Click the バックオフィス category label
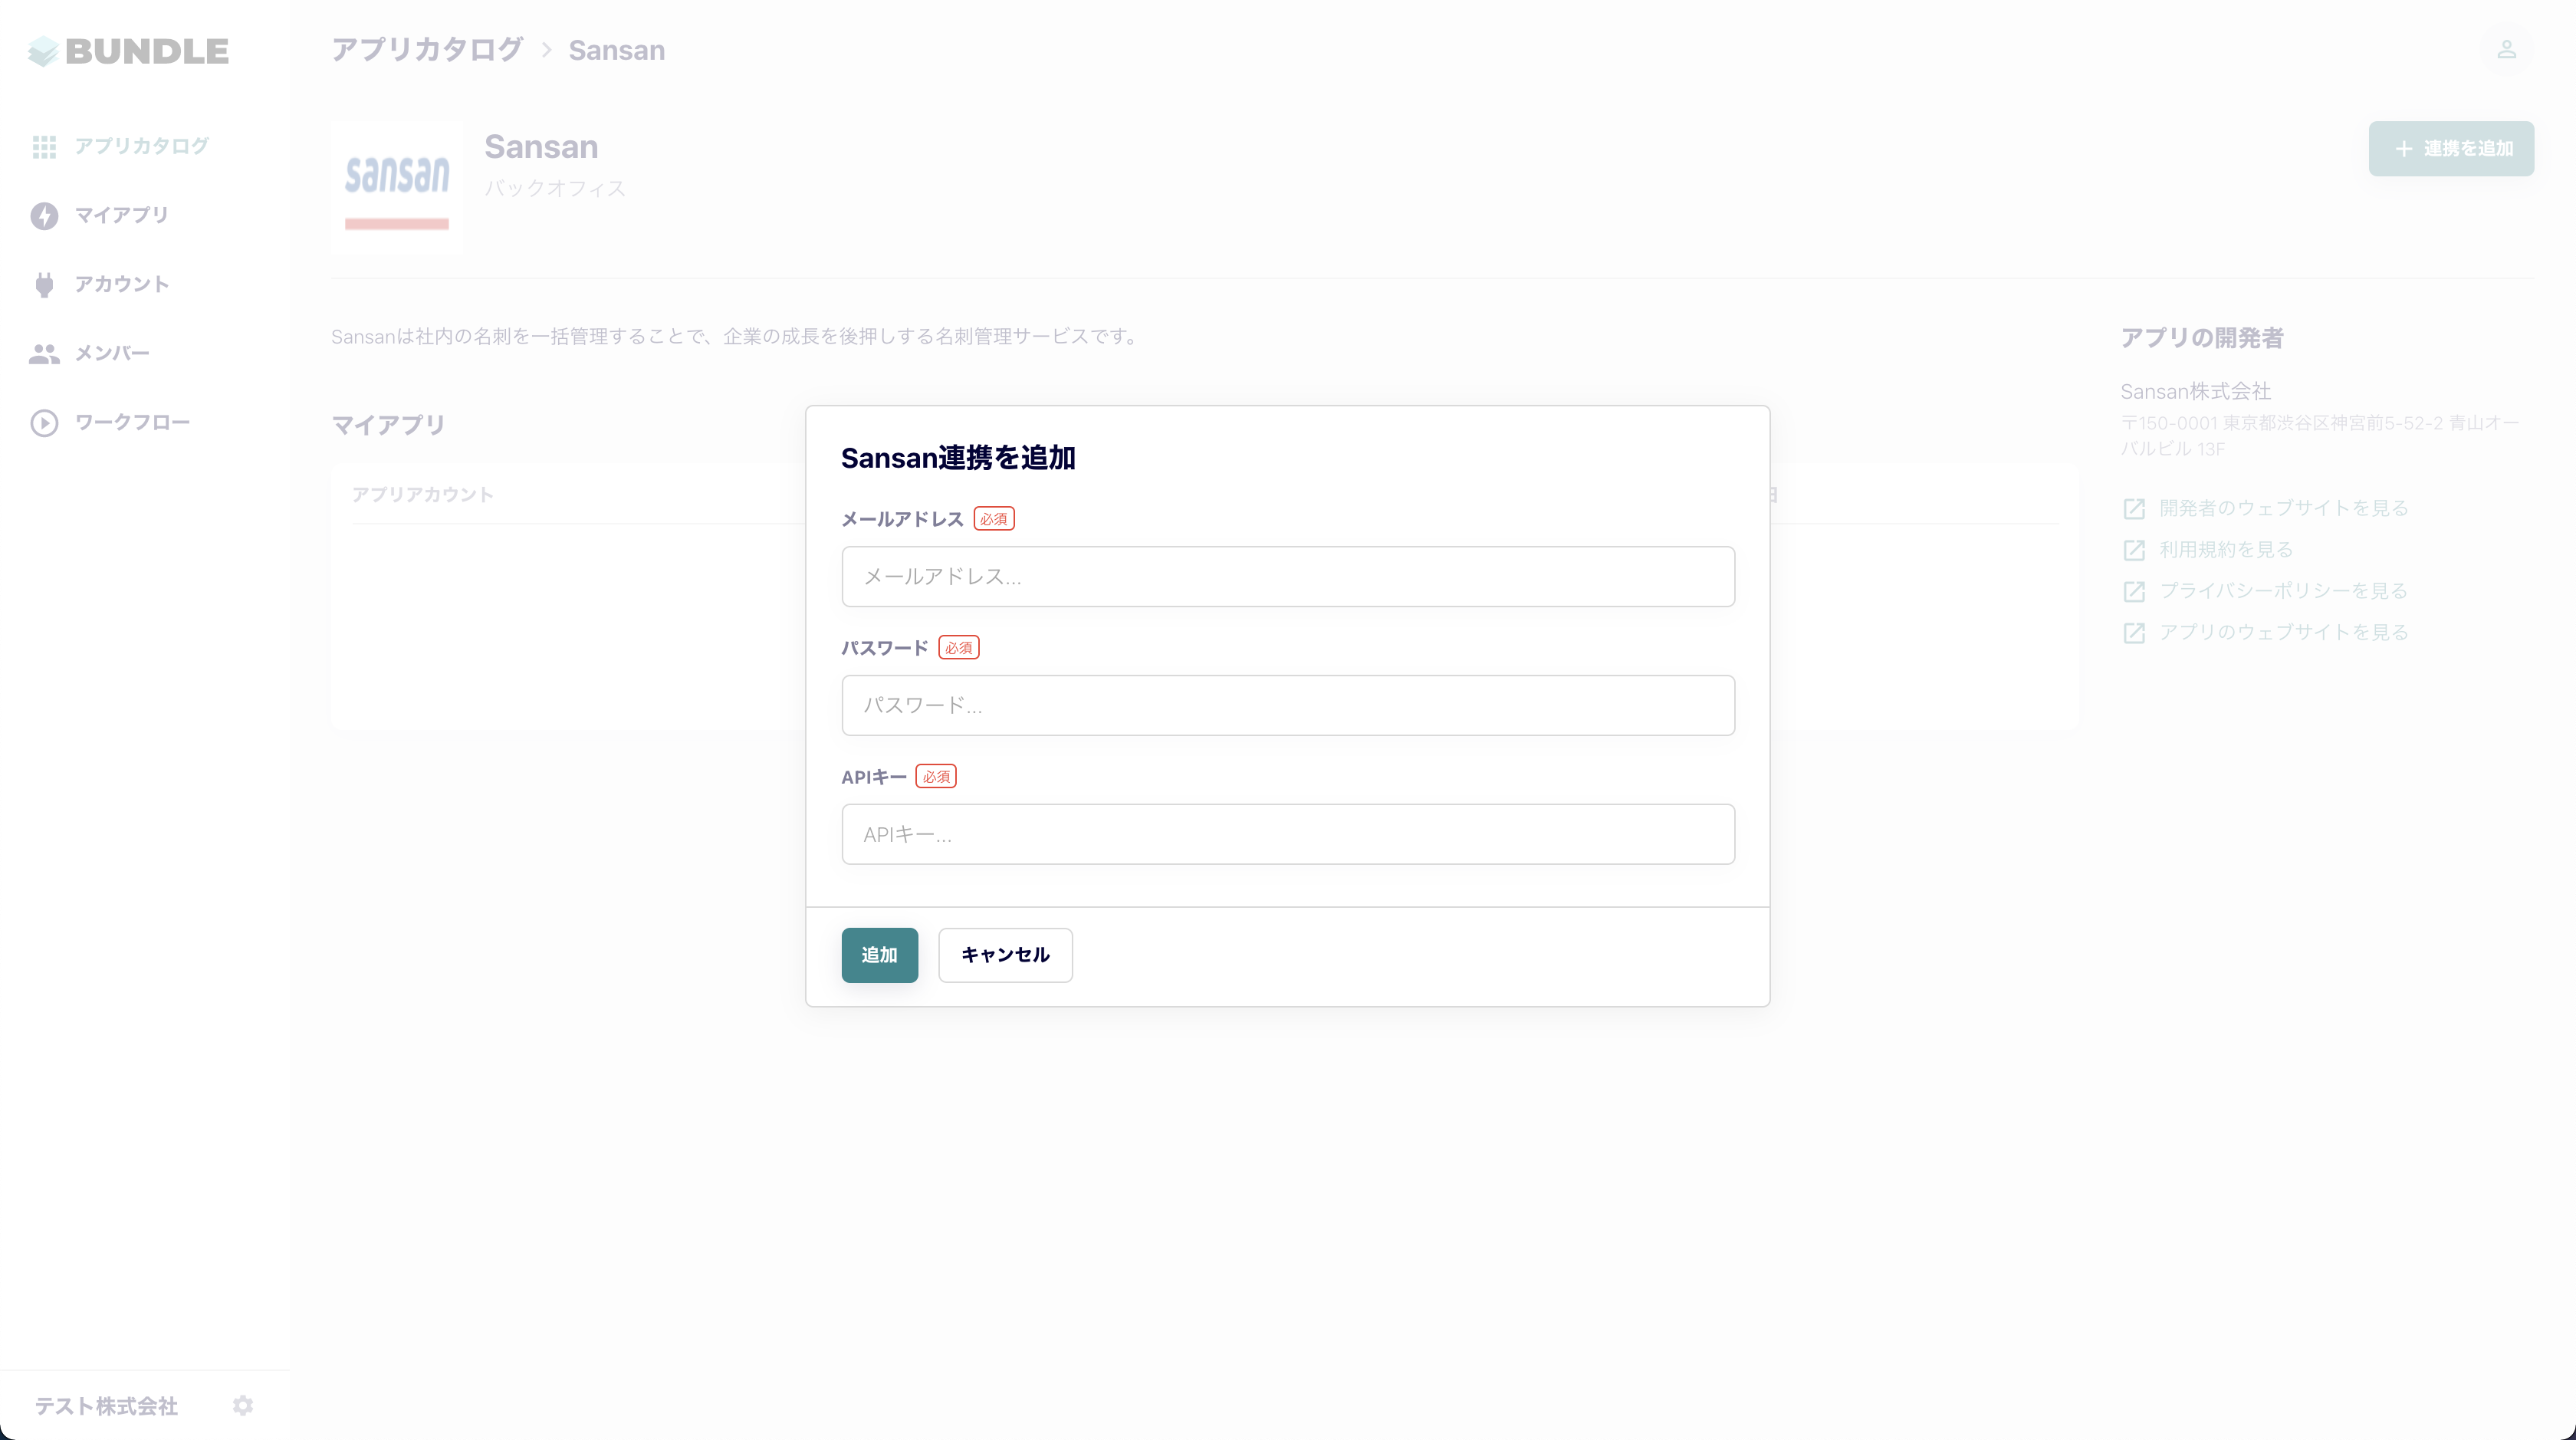The height and width of the screenshot is (1440, 2576). click(555, 188)
